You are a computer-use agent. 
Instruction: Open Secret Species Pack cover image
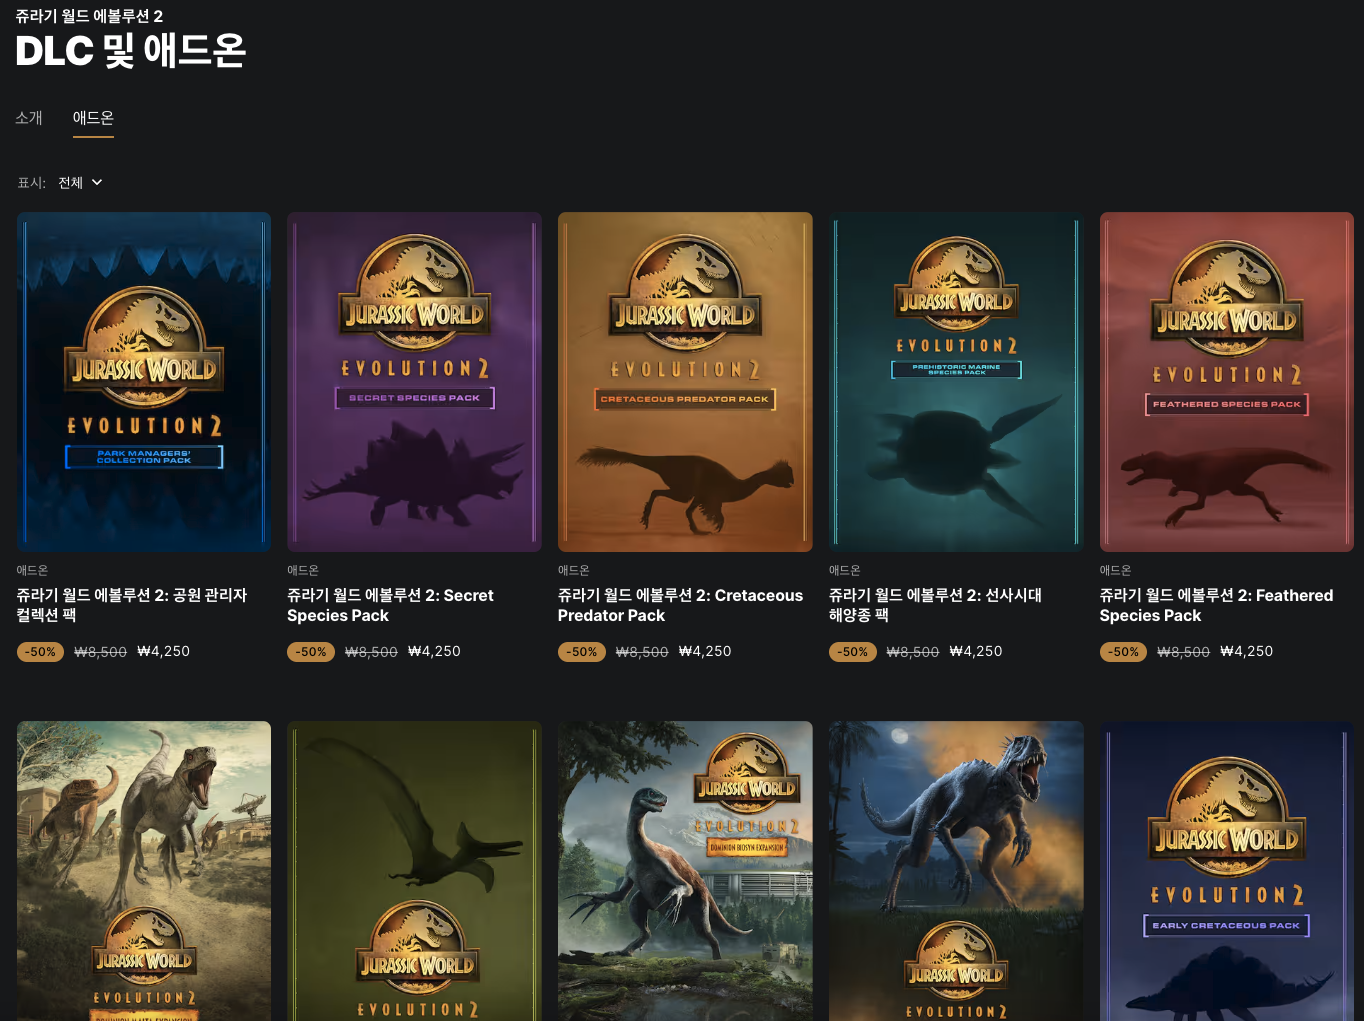[414, 382]
